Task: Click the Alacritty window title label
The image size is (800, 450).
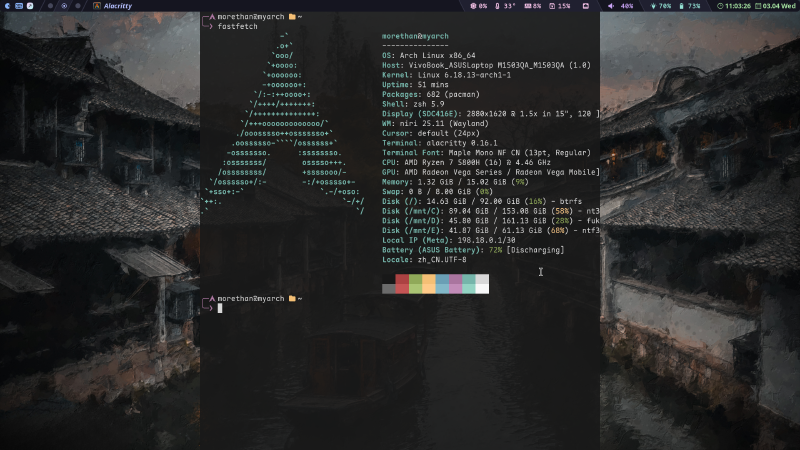Action: point(117,6)
